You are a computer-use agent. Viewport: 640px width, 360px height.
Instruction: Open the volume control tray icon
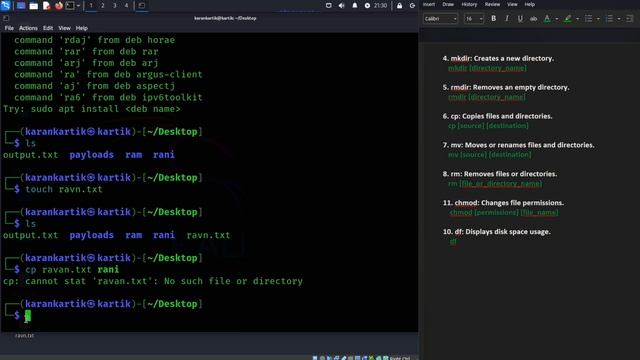tap(342, 6)
